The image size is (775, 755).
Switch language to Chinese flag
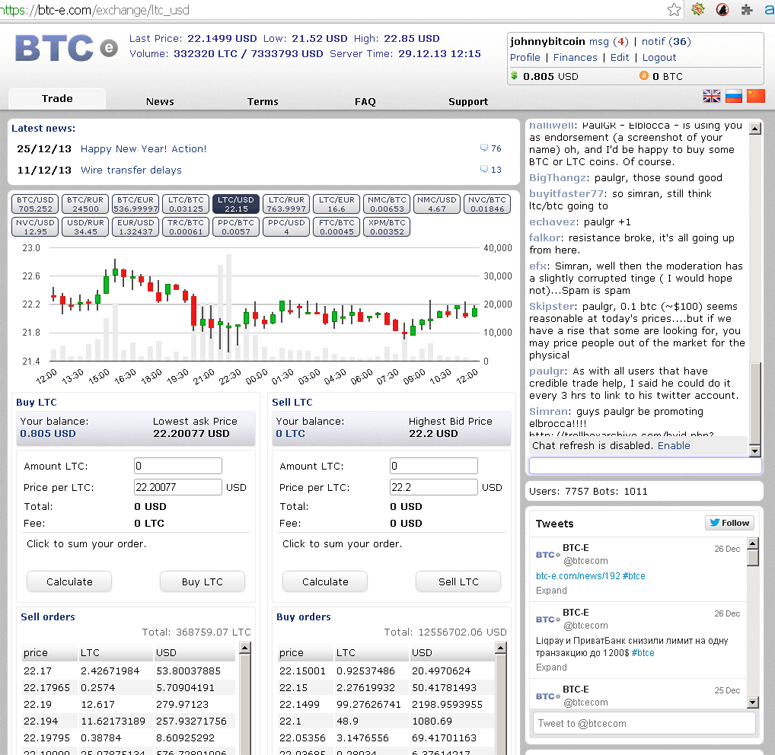(756, 96)
